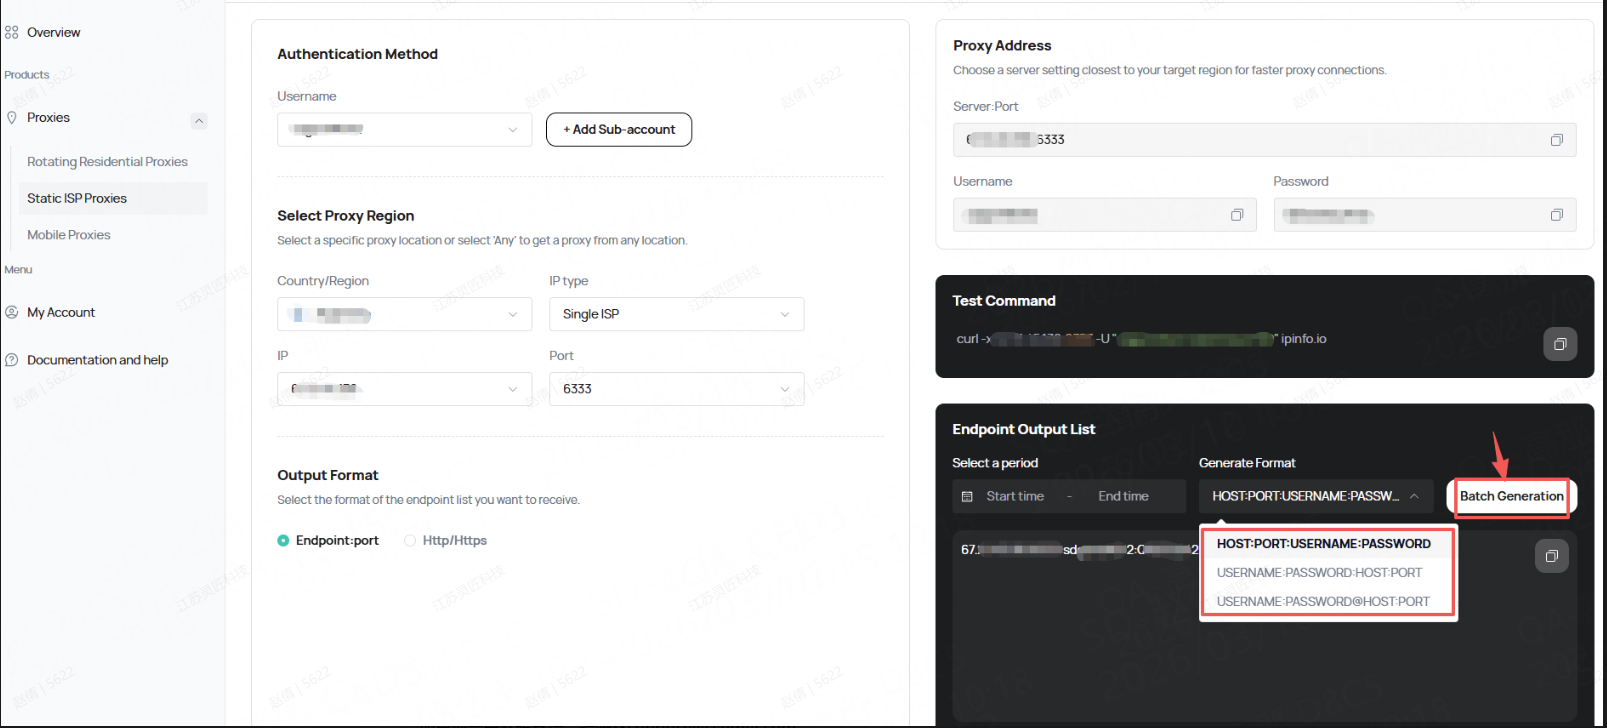Collapse the Proxies sidebar section
Viewport: 1607px width, 728px height.
199,121
